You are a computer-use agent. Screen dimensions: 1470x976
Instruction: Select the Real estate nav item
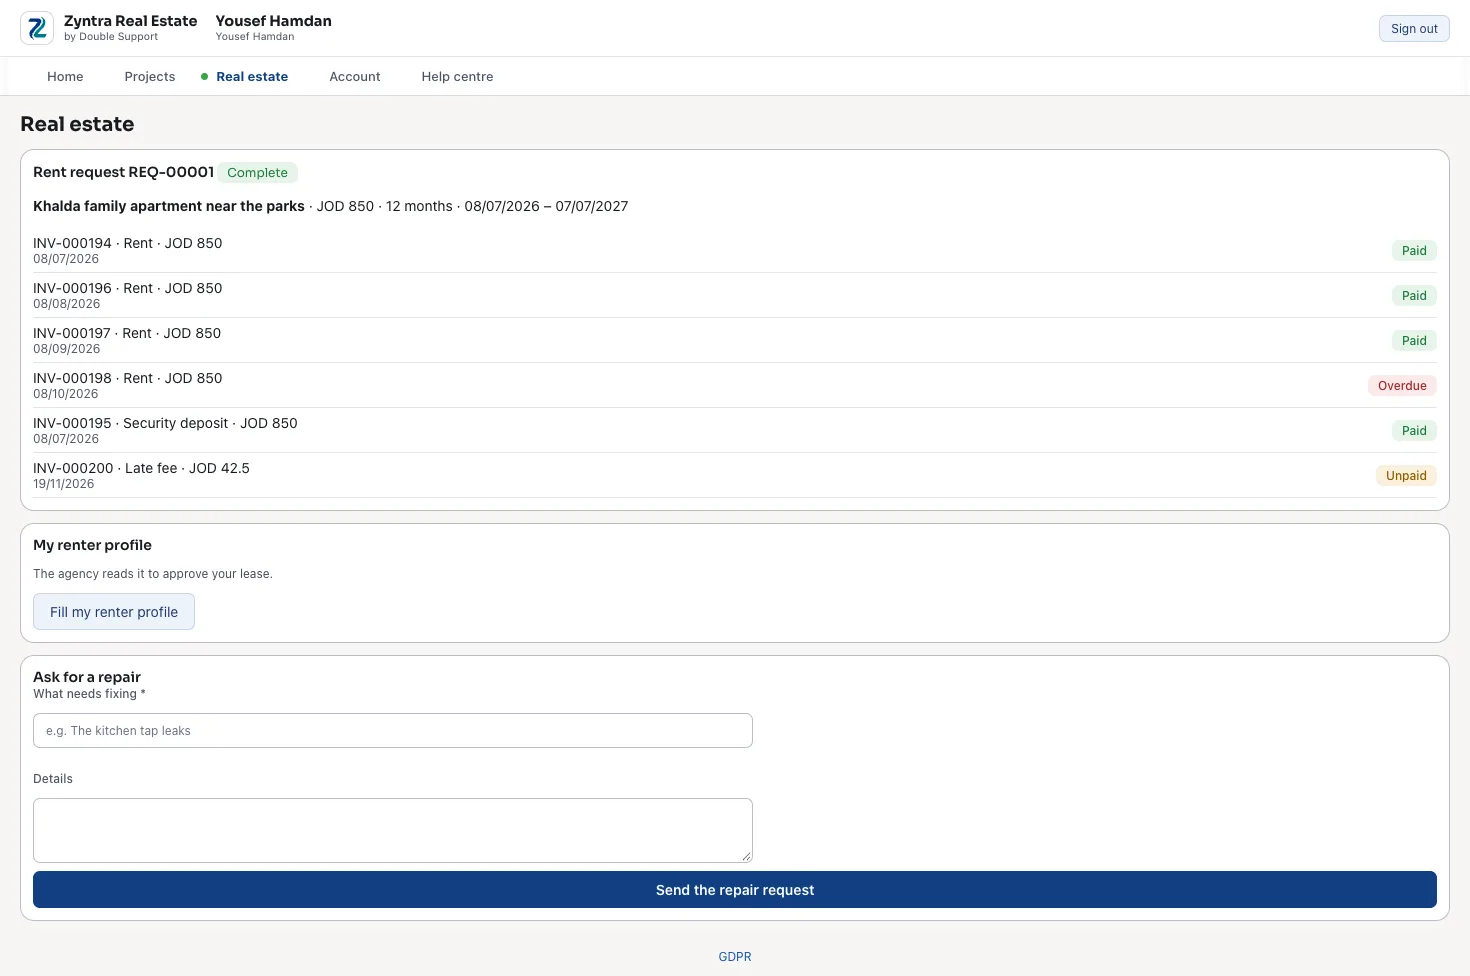coord(252,77)
